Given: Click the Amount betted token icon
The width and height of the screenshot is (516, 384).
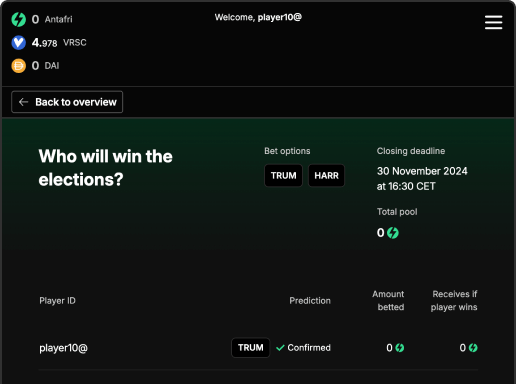Looking at the screenshot, I should (x=400, y=348).
